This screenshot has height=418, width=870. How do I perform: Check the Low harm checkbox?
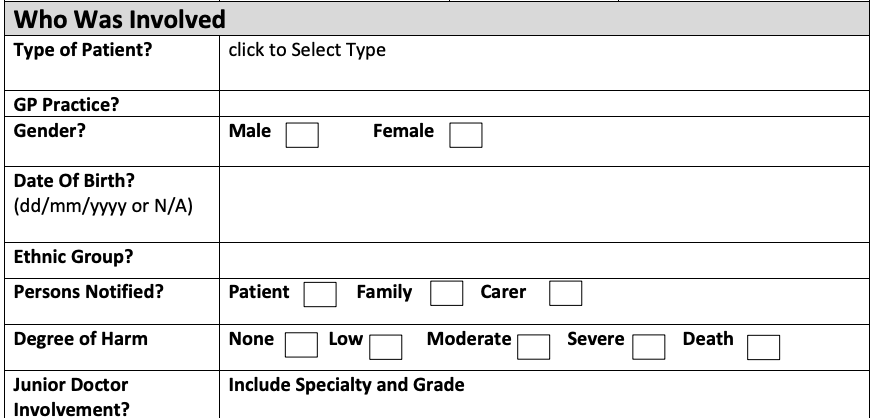point(386,346)
